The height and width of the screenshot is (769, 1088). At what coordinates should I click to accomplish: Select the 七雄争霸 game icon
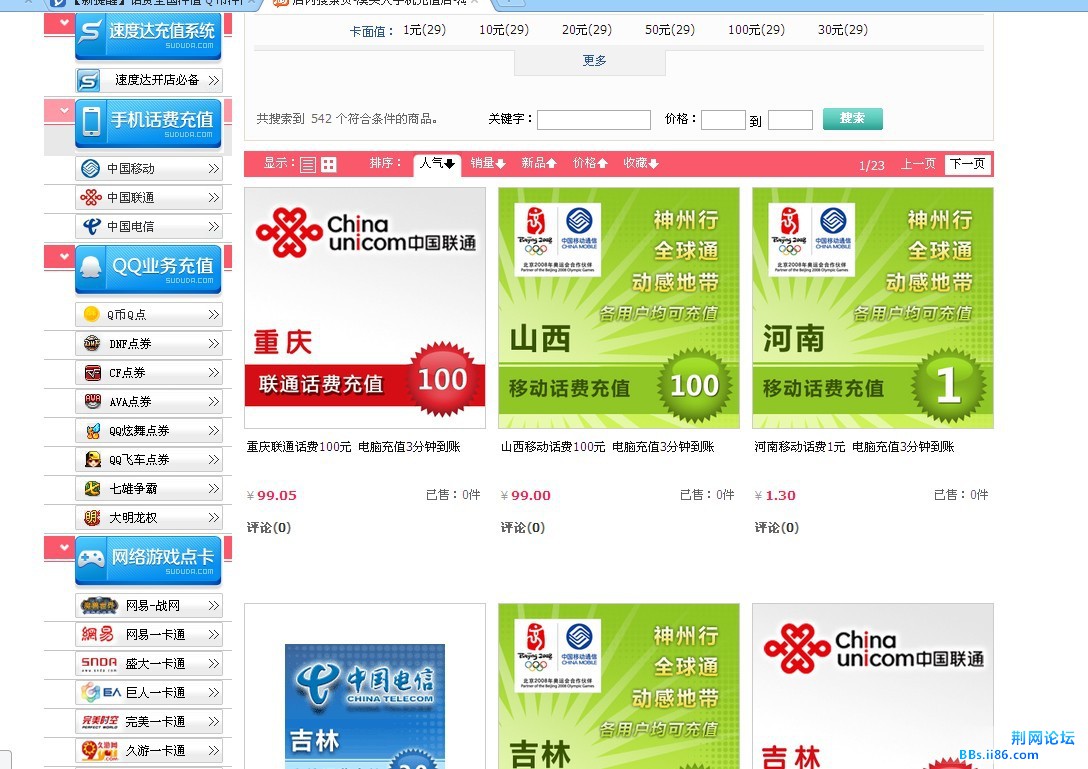(x=92, y=489)
